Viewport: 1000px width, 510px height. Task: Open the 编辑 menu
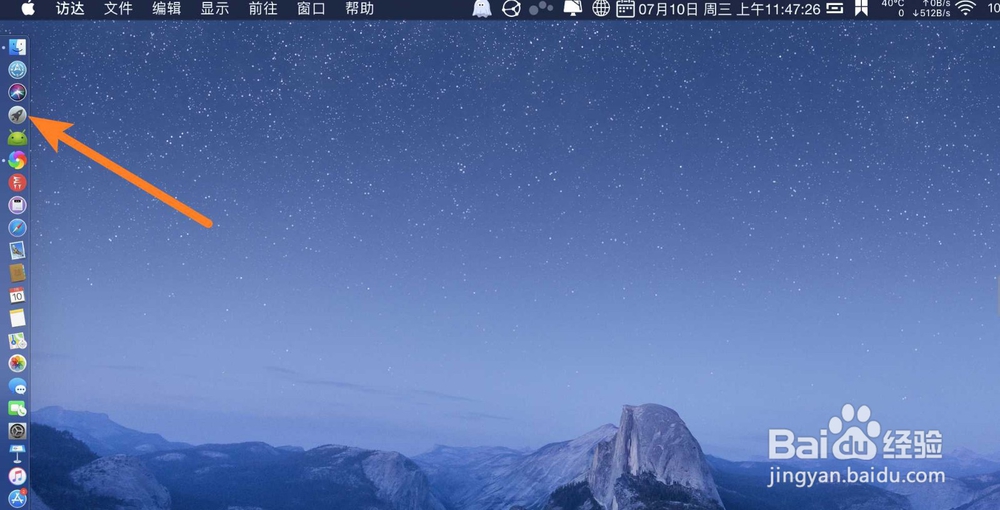point(167,9)
